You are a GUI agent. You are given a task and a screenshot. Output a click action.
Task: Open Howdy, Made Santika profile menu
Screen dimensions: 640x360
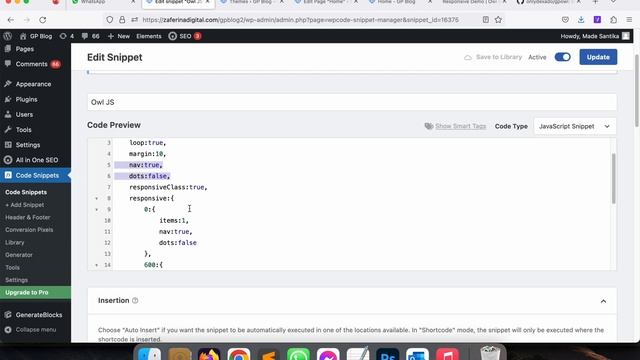pyautogui.click(x=595, y=36)
